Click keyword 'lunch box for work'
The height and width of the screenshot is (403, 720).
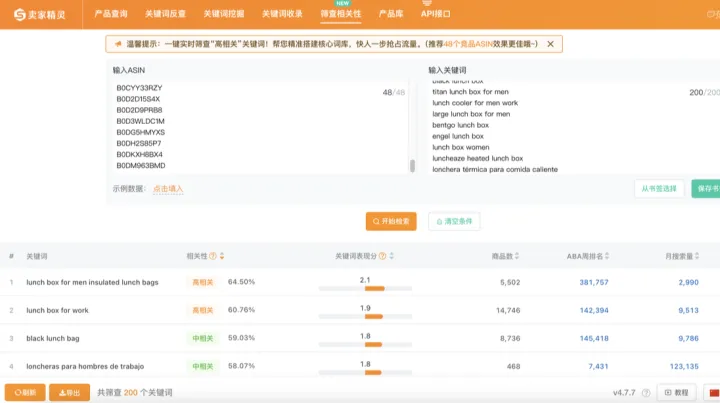click(x=57, y=310)
